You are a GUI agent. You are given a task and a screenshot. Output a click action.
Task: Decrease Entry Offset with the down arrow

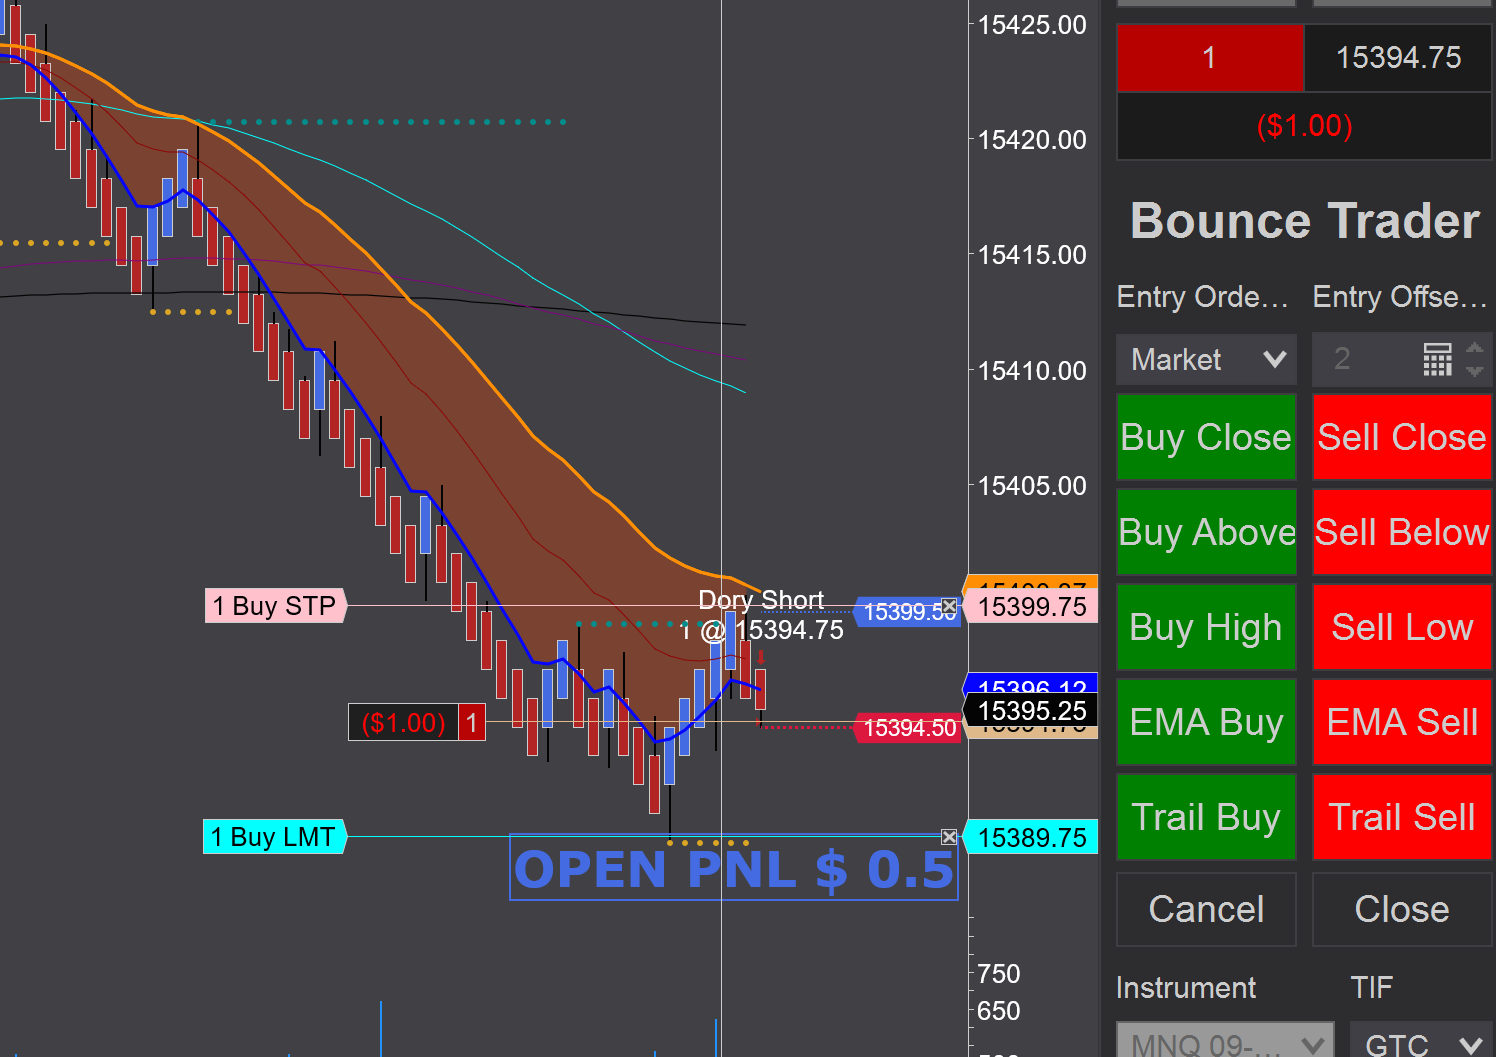point(1475,370)
